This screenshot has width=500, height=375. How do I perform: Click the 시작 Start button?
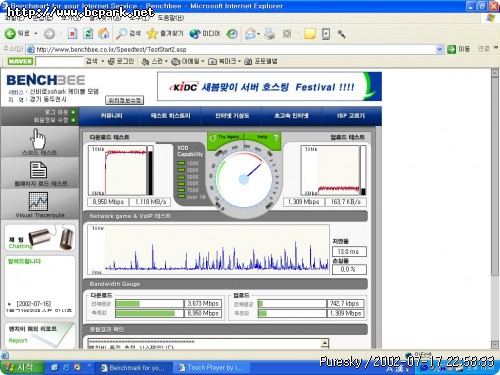[x=22, y=367]
